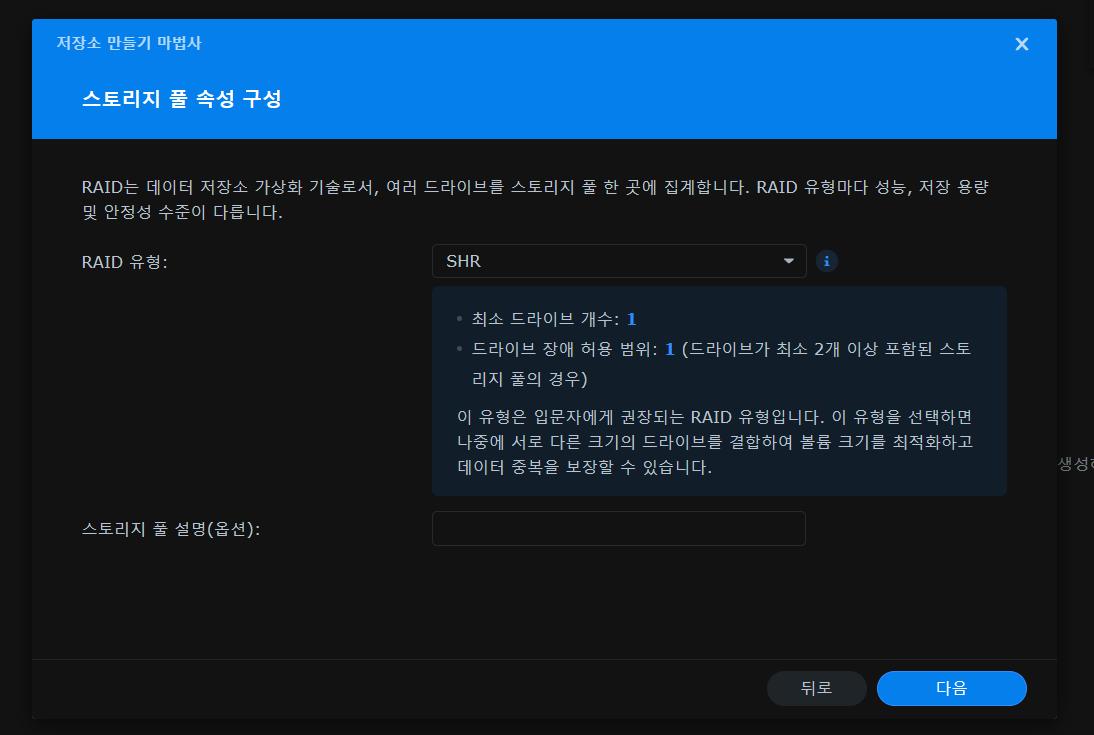
Task: Click the selected SHR text in dropdown
Action: click(x=464, y=262)
